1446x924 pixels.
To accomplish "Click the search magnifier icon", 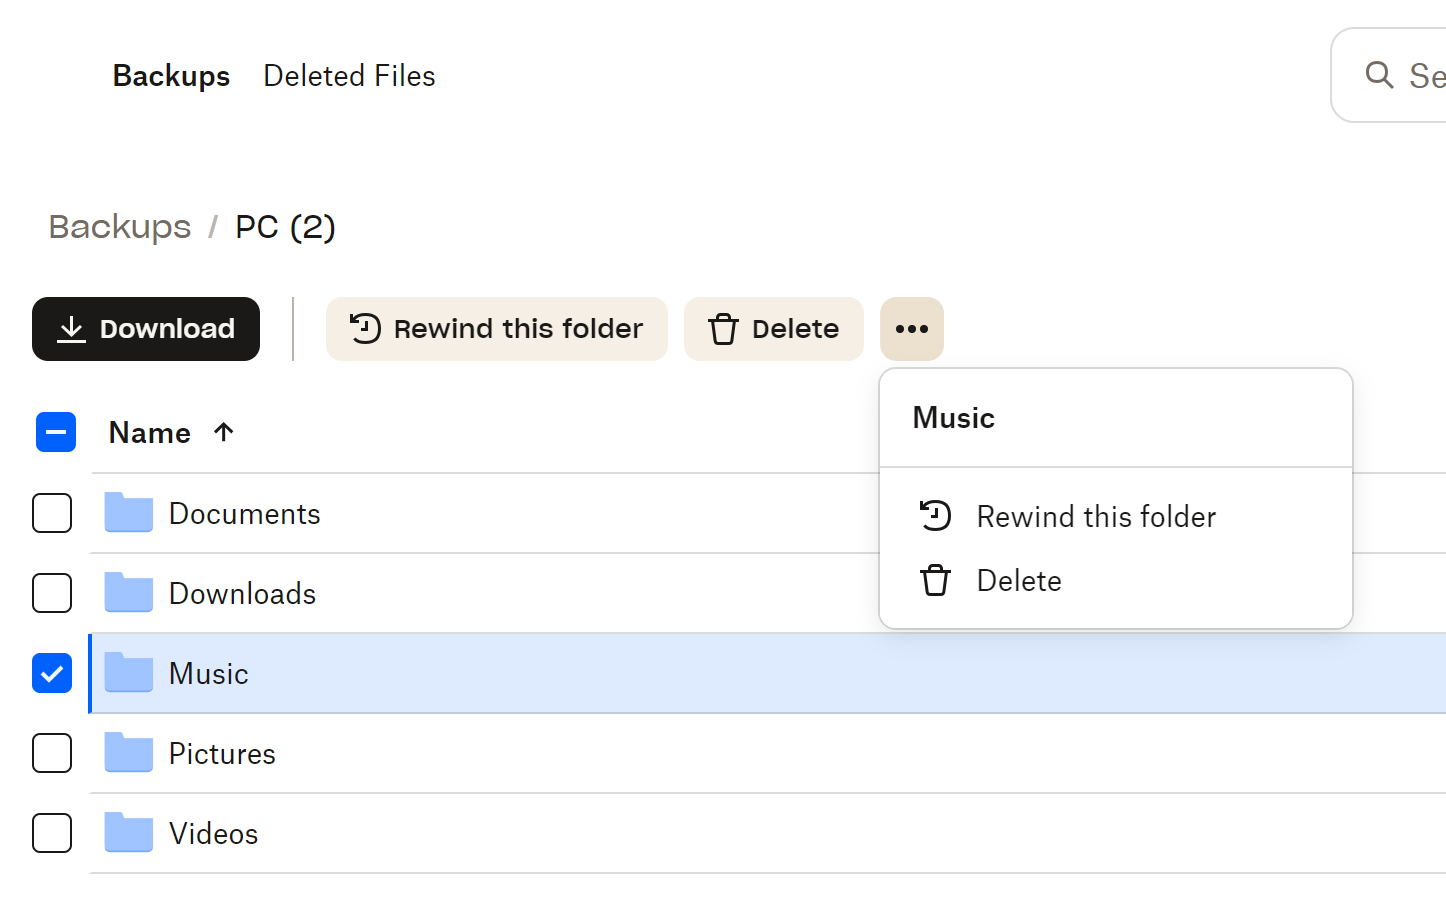I will click(x=1379, y=75).
